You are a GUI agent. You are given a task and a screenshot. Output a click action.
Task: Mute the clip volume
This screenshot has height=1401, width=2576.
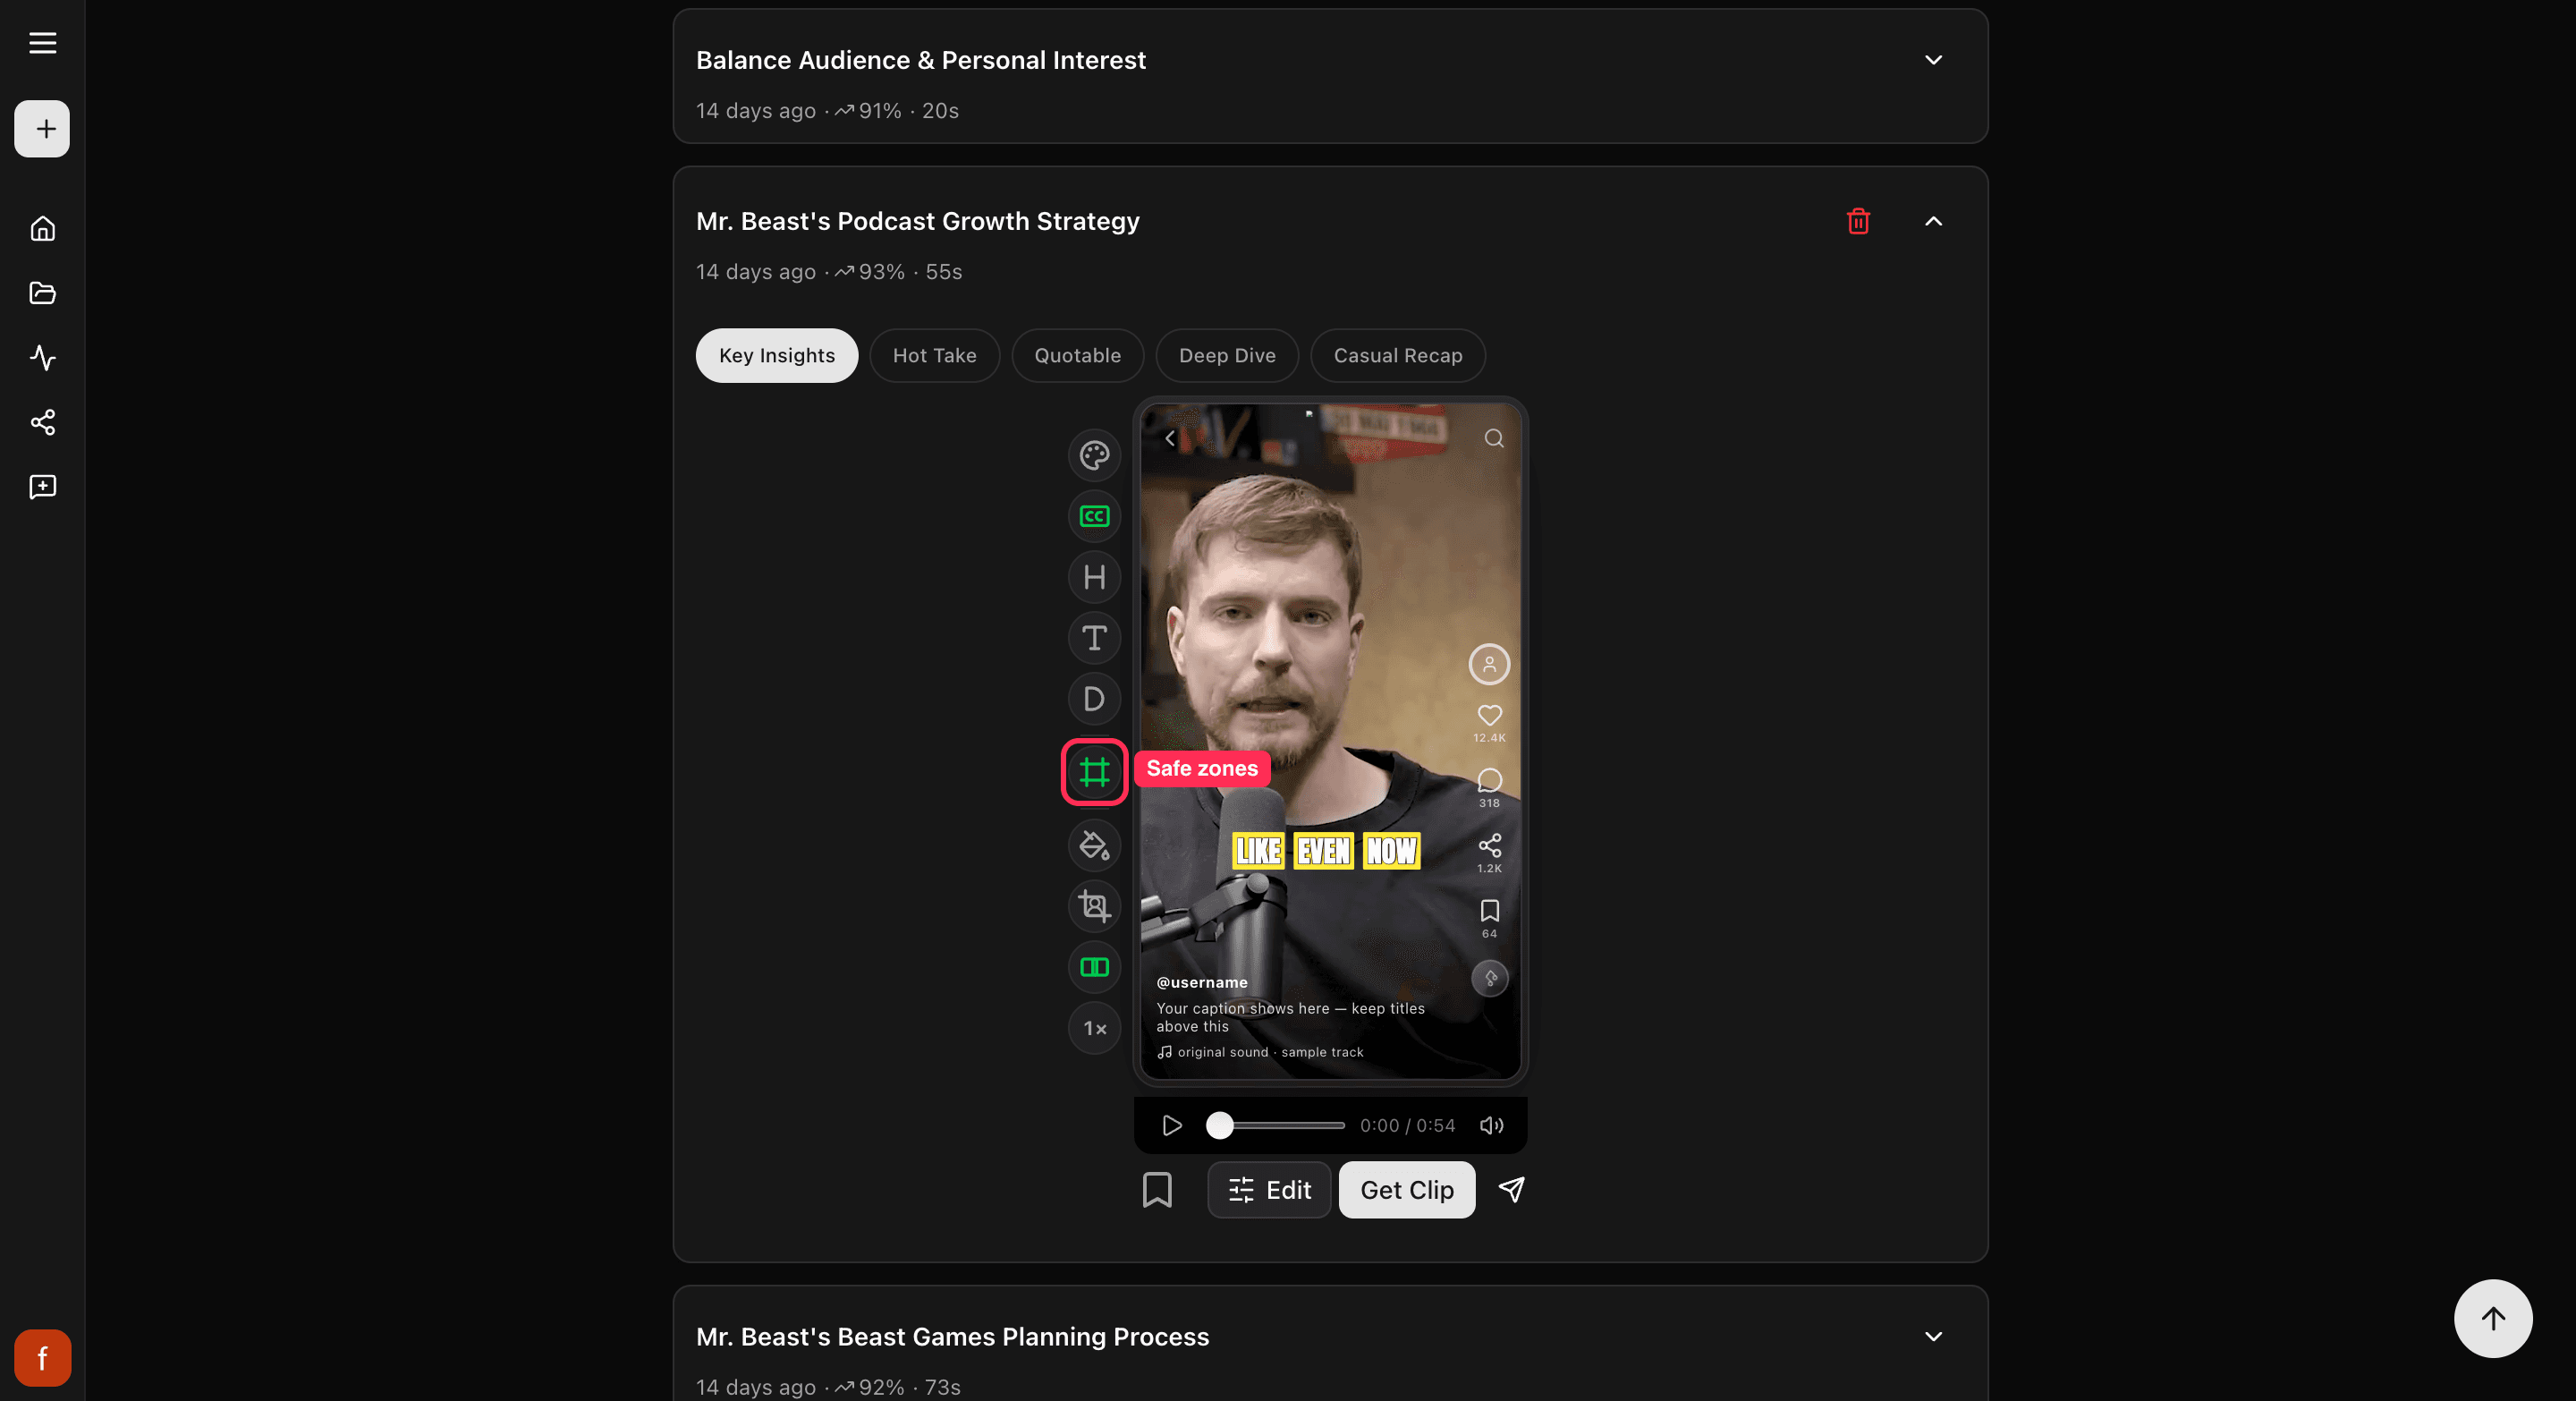pos(1491,1126)
